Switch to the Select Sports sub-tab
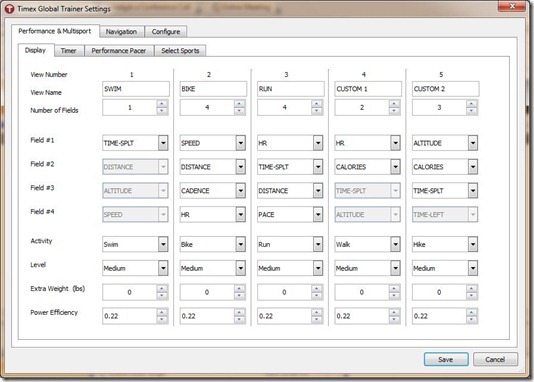This screenshot has height=382, width=534. (x=180, y=51)
